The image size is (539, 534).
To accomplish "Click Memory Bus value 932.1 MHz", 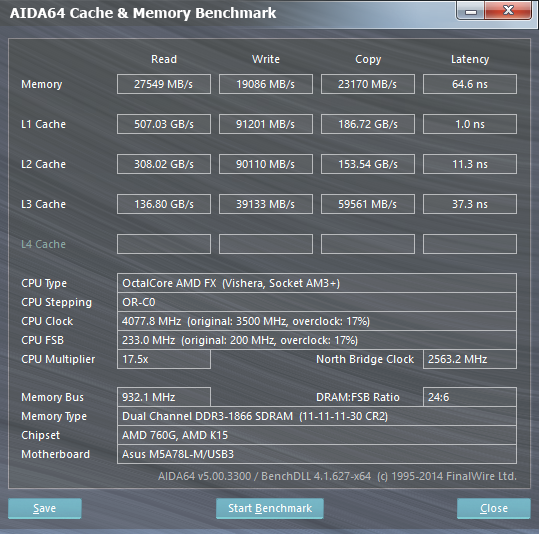I will coord(164,397).
